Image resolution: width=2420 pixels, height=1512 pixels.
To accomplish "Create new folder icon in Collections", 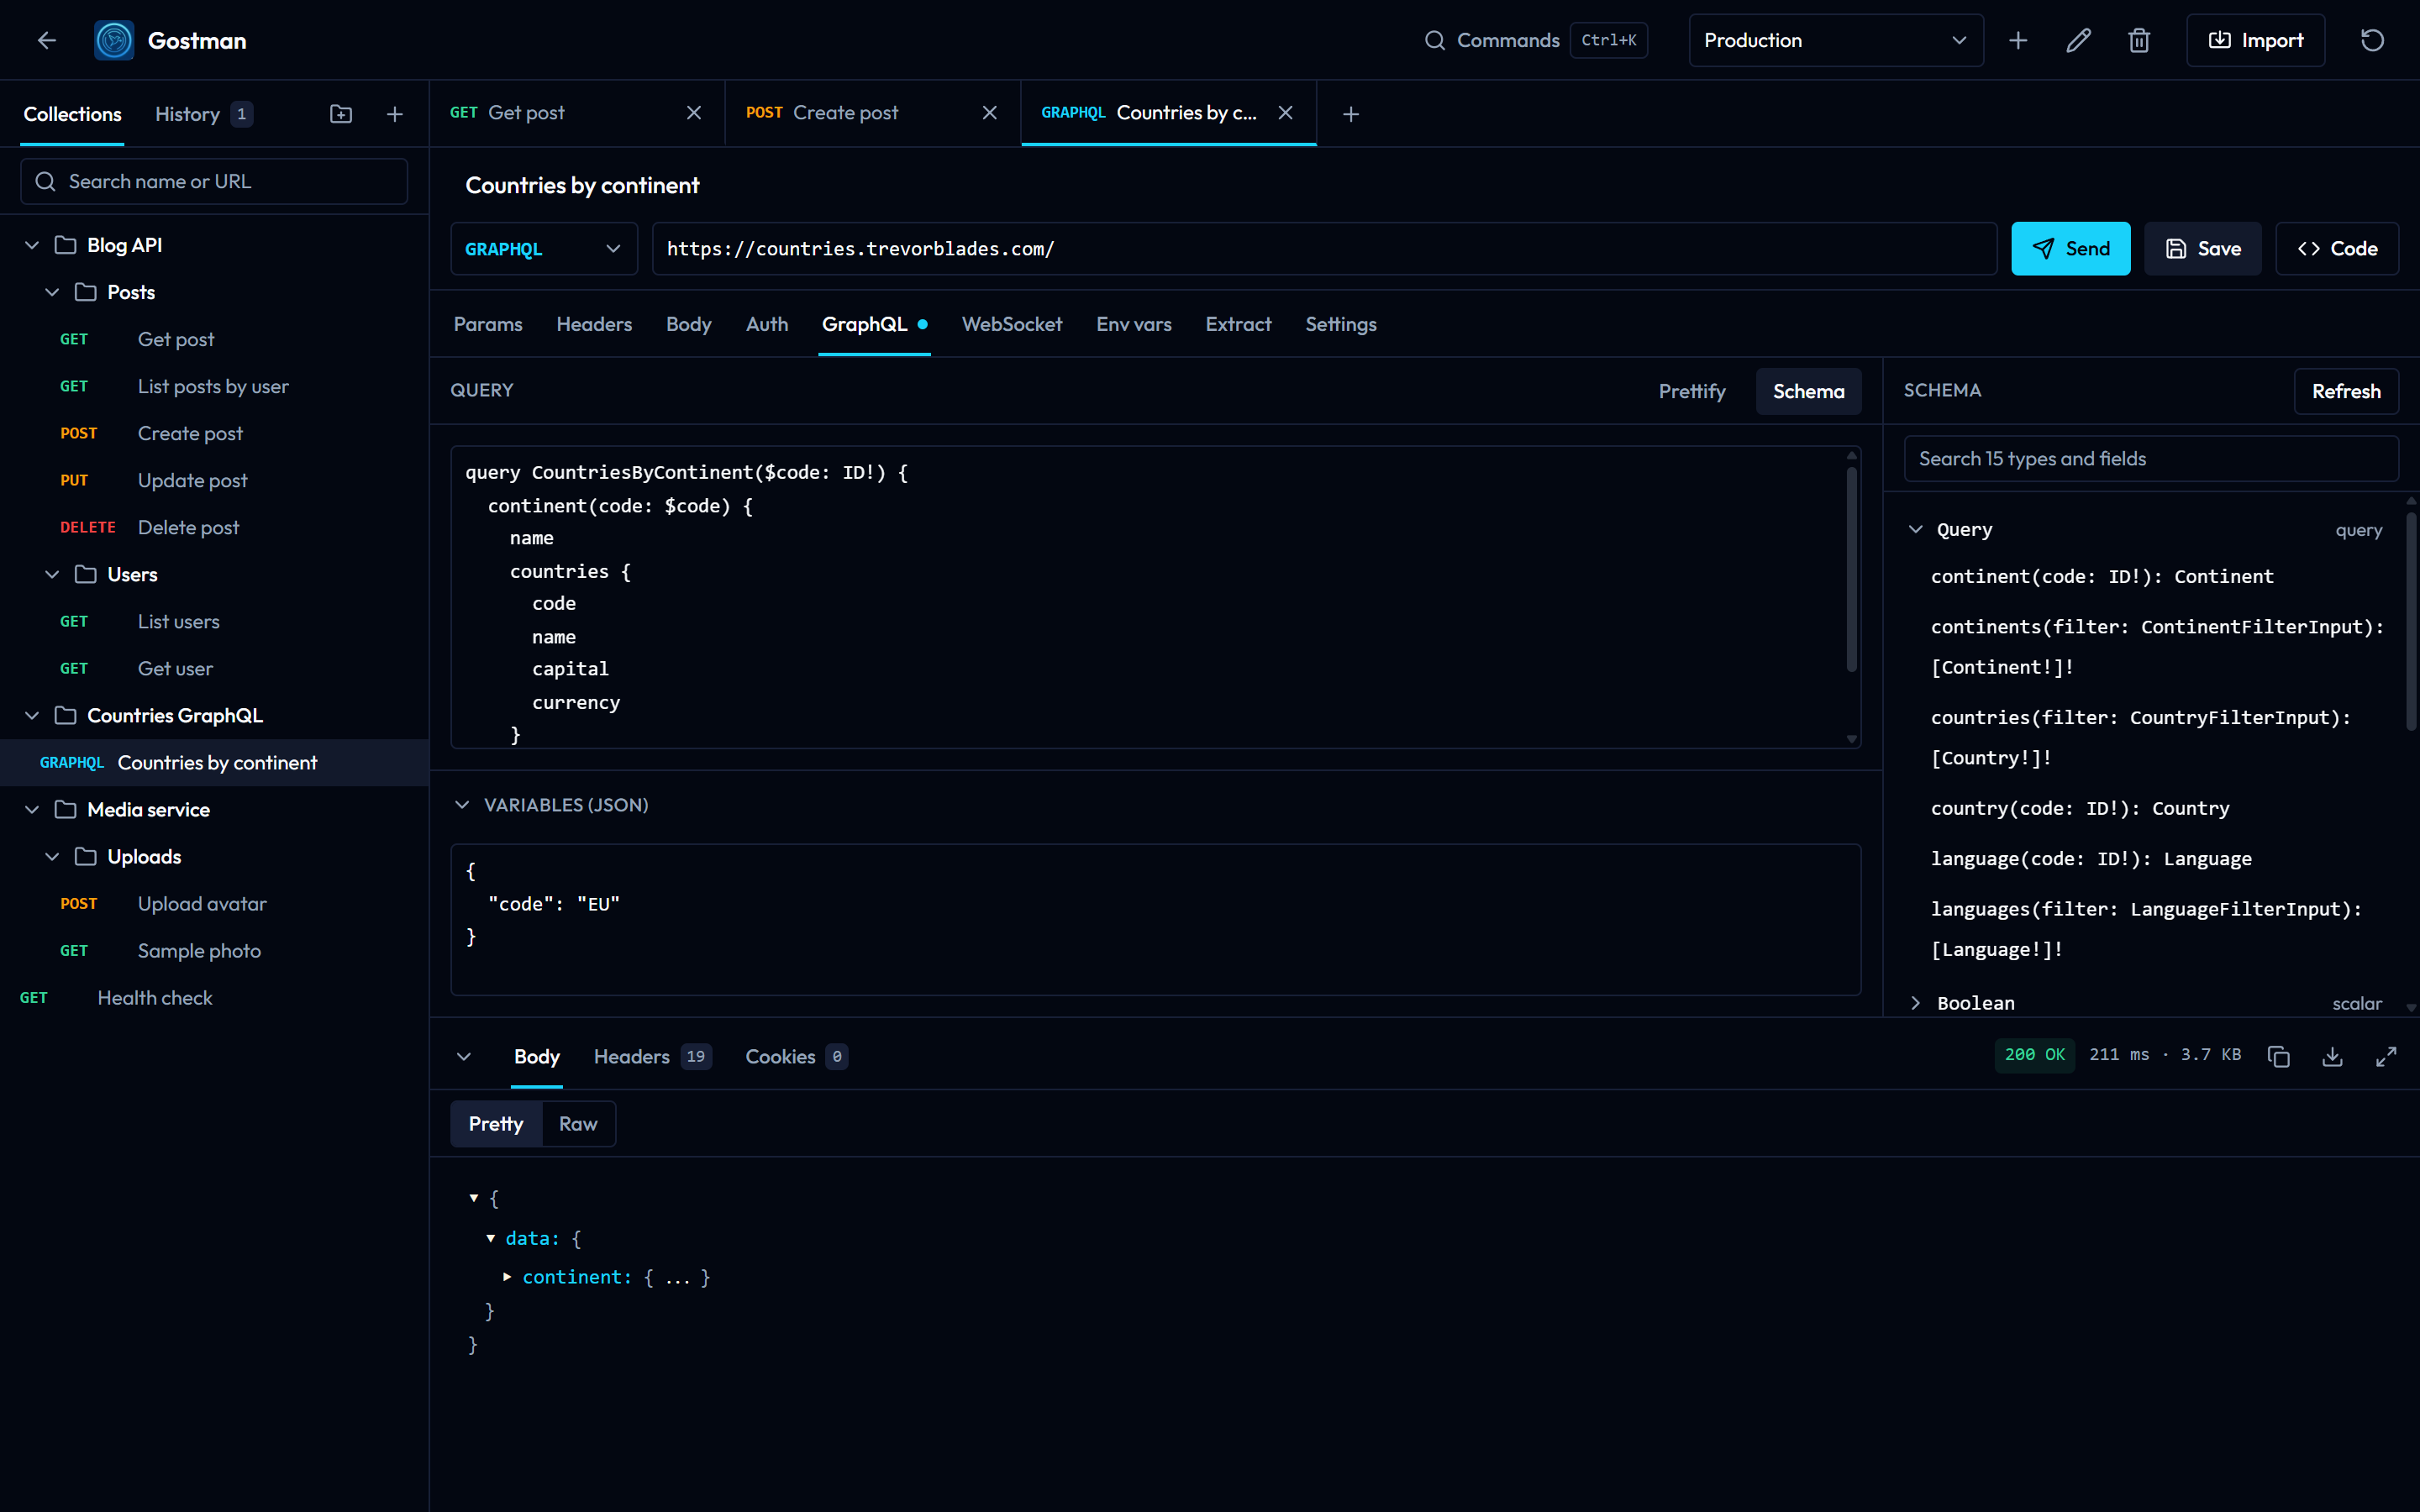I will click(x=341, y=114).
